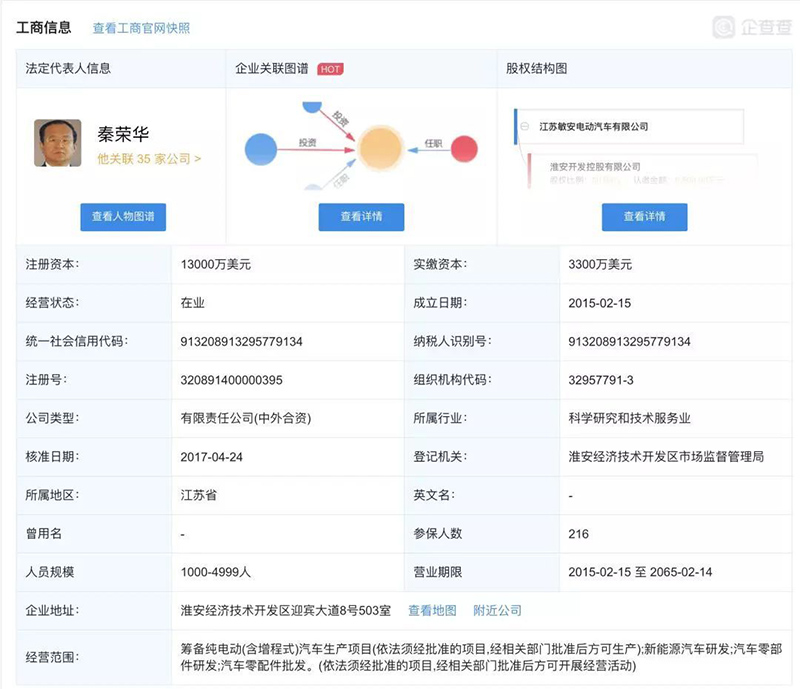This screenshot has height=689, width=800.
Task: Click 统一社会信用代码 value 913208913295779134
Action: (241, 341)
